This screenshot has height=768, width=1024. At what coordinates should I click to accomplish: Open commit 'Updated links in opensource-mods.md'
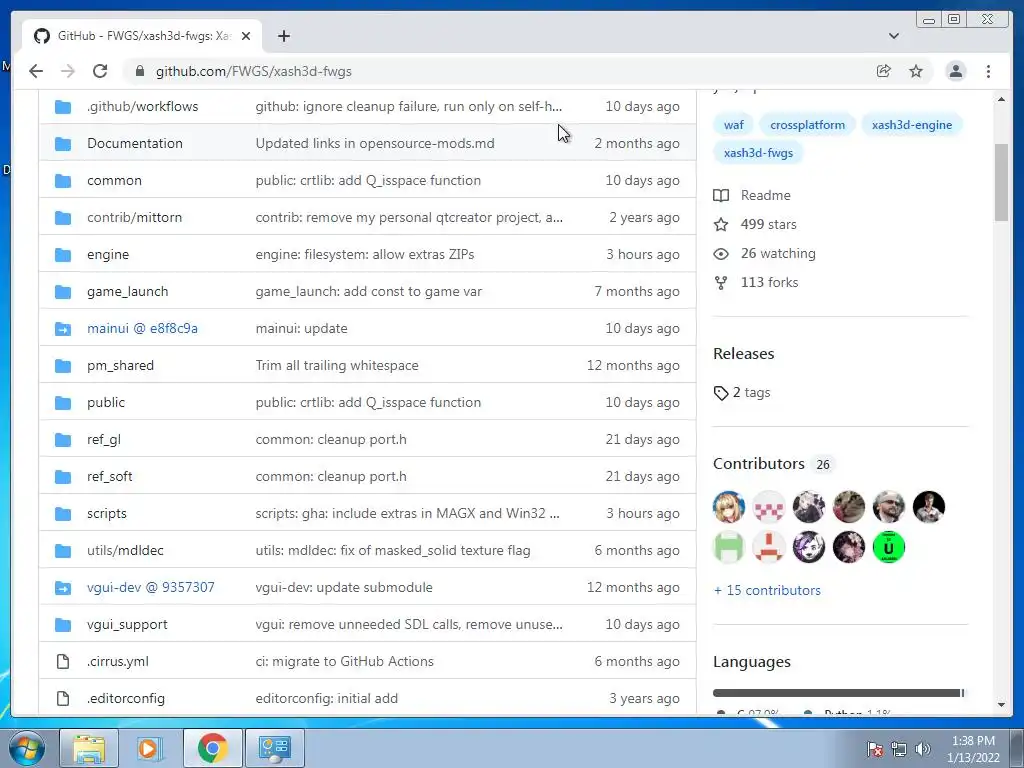(375, 144)
